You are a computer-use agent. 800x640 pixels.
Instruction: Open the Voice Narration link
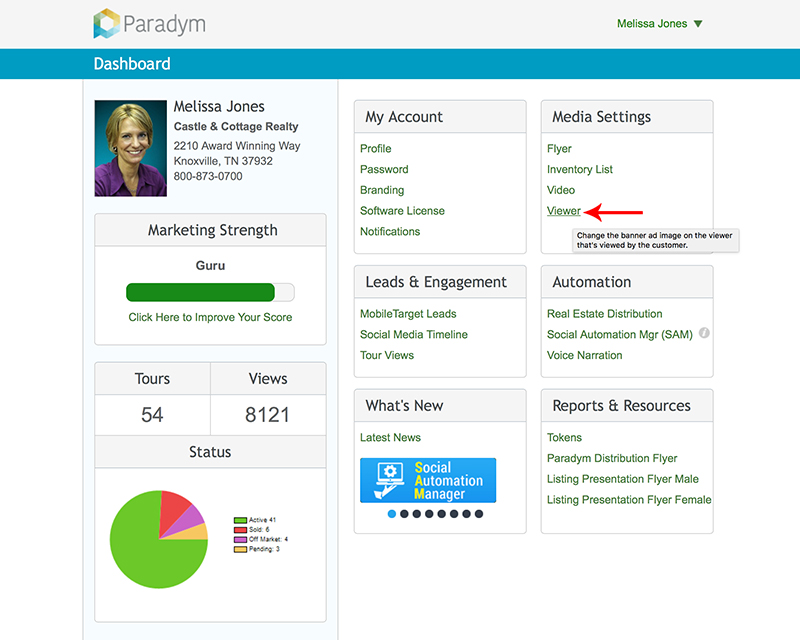click(585, 355)
